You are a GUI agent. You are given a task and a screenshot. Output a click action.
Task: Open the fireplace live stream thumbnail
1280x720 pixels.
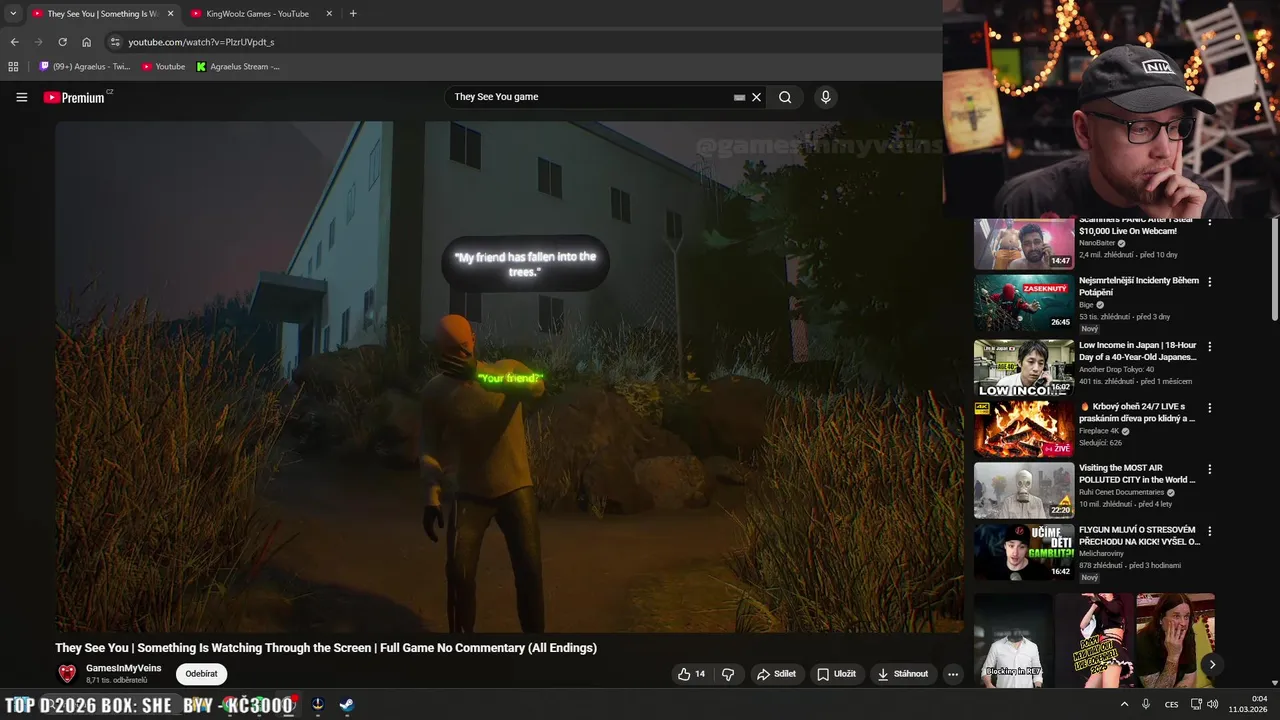pyautogui.click(x=1024, y=428)
